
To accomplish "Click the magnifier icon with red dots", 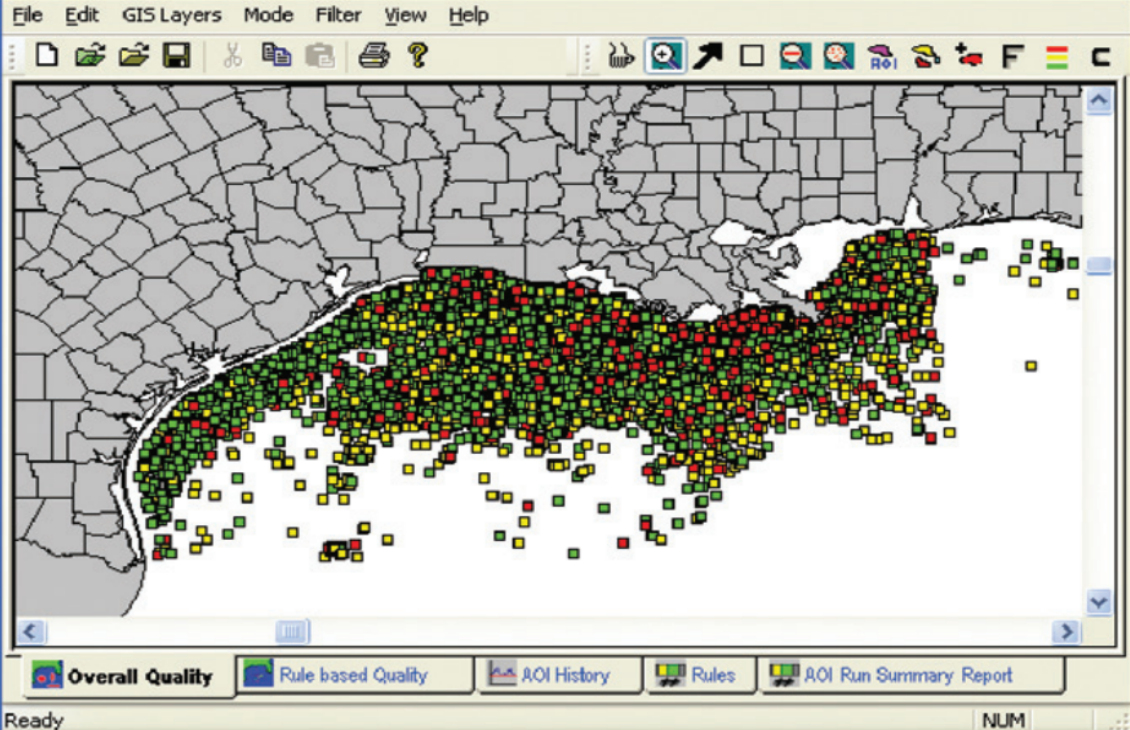I will tap(839, 55).
